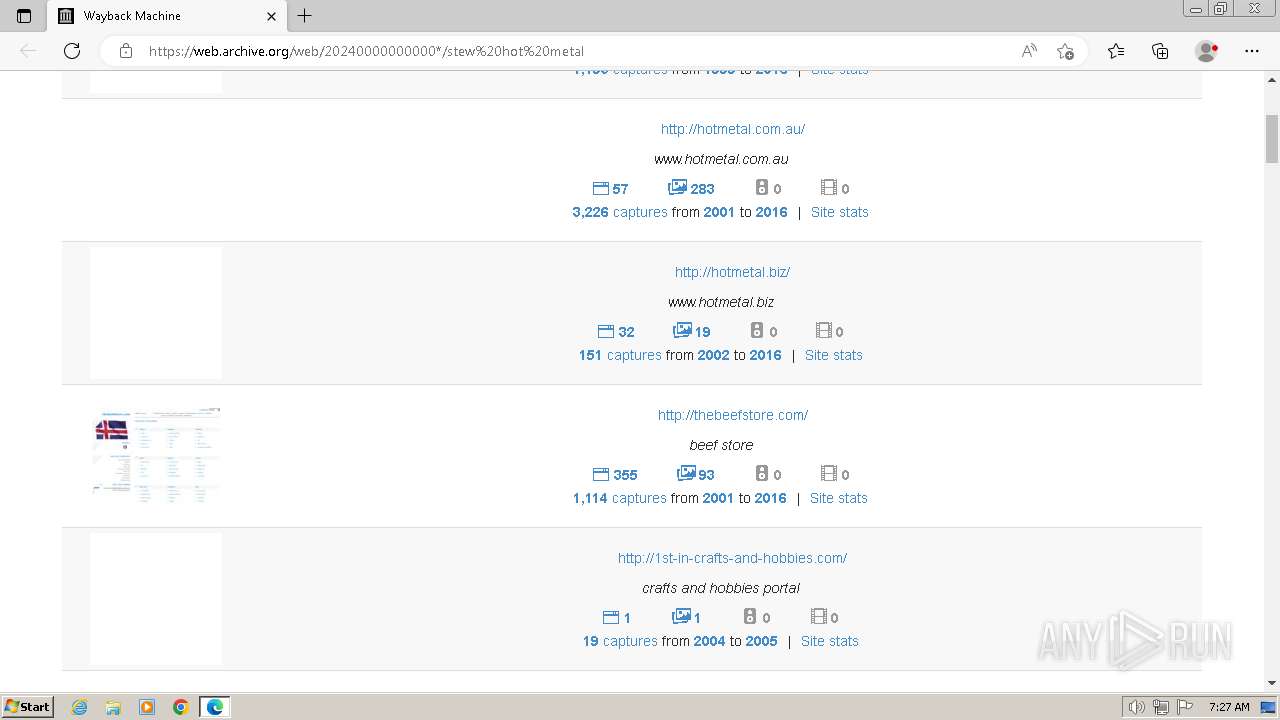The image size is (1280, 720).
Task: Launch Internet Explorer from taskbar
Action: [x=80, y=707]
